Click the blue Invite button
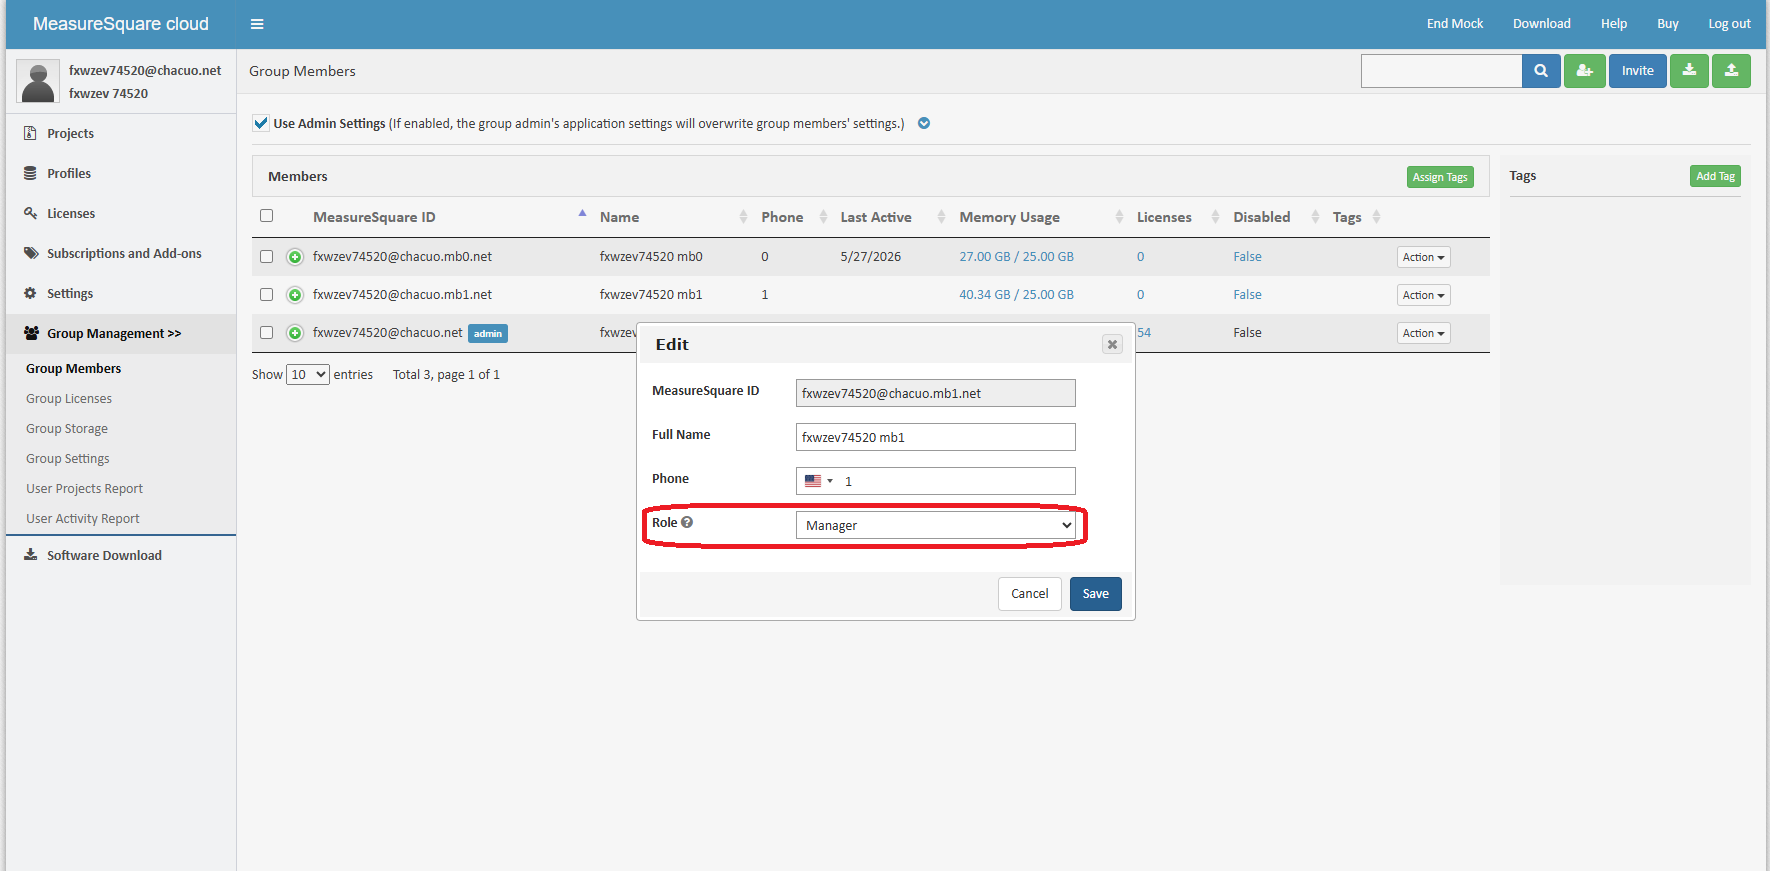 click(x=1638, y=71)
